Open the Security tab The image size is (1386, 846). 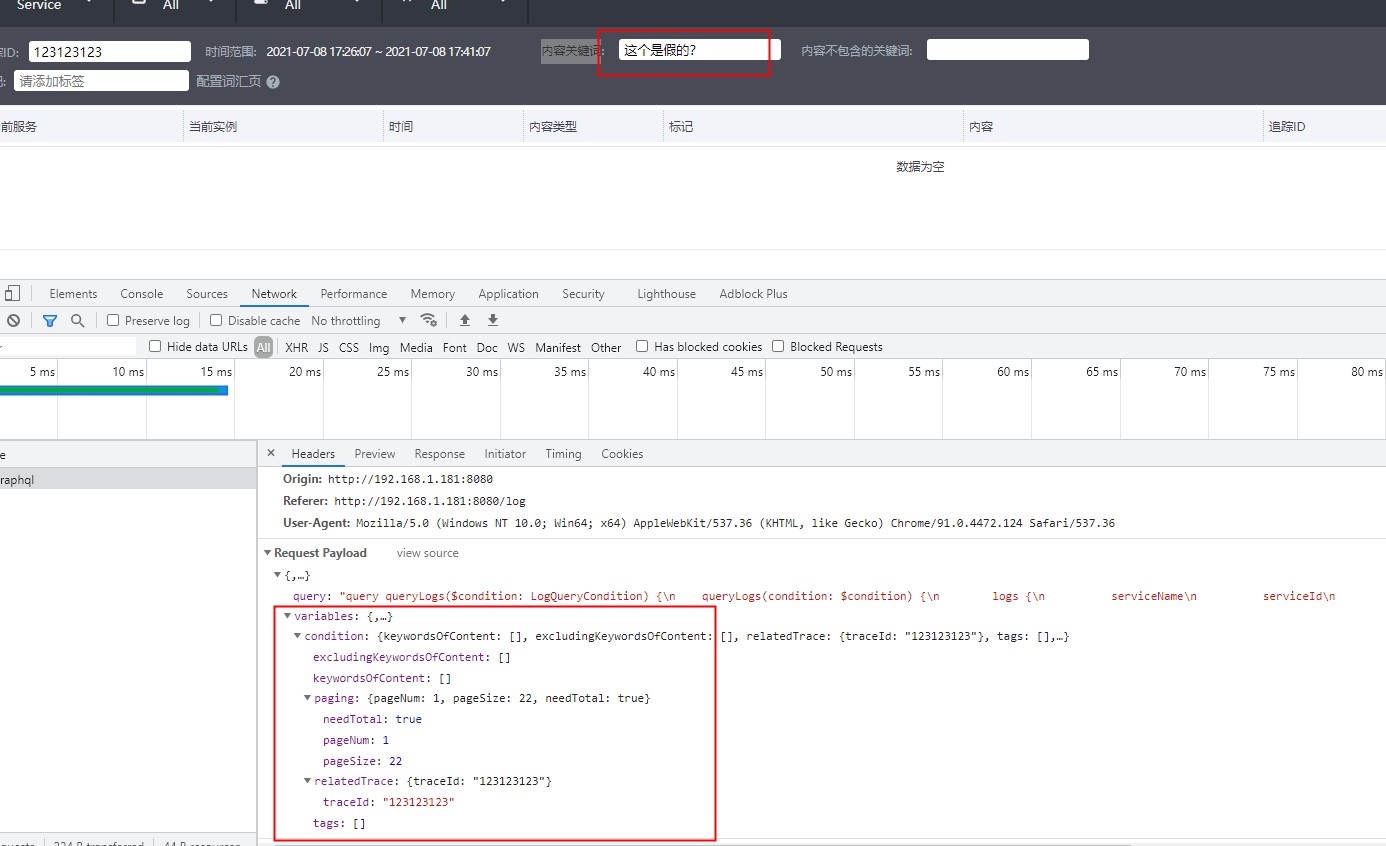(583, 294)
